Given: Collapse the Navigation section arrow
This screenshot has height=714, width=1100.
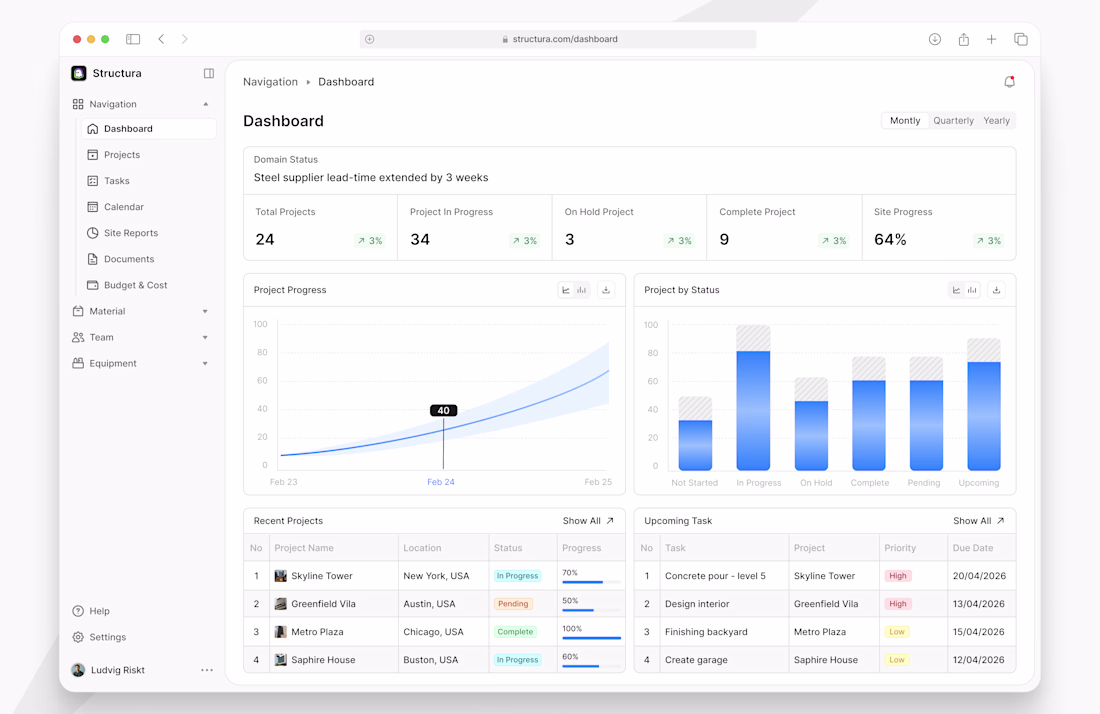Looking at the screenshot, I should click(206, 104).
